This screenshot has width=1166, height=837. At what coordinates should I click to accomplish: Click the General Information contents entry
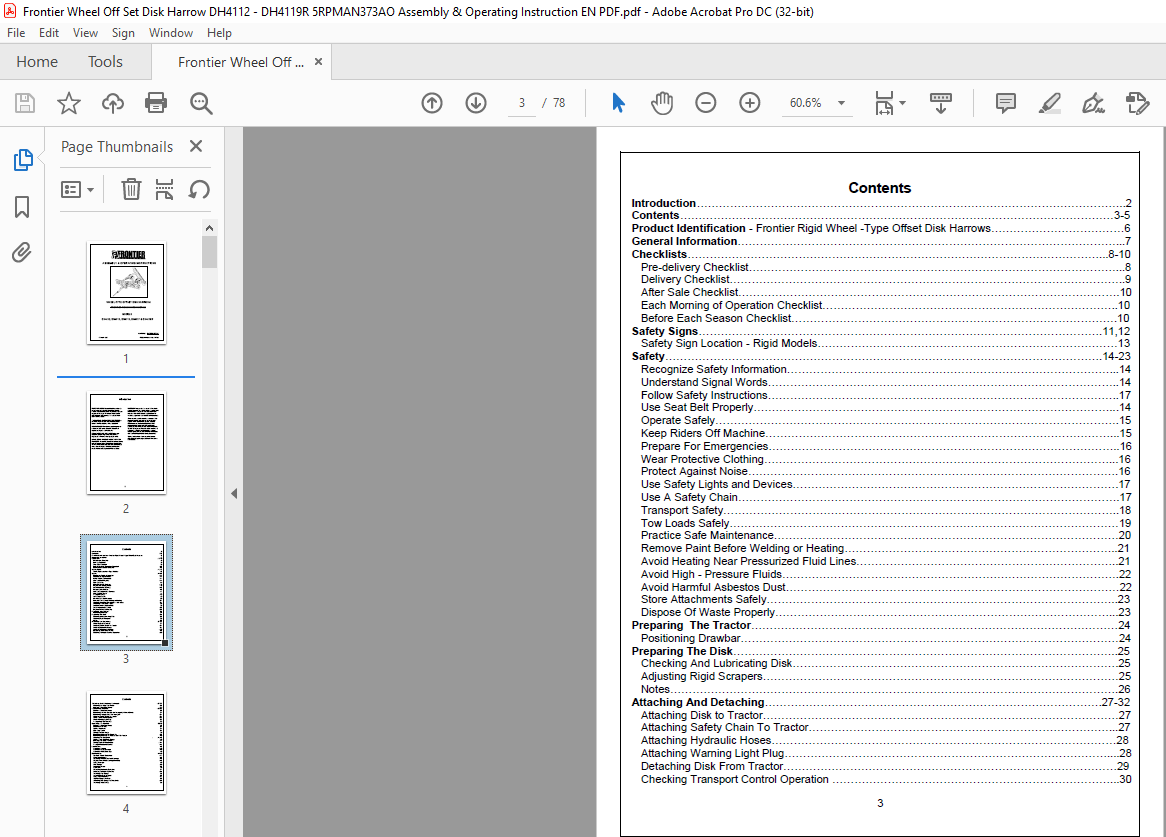click(x=881, y=241)
